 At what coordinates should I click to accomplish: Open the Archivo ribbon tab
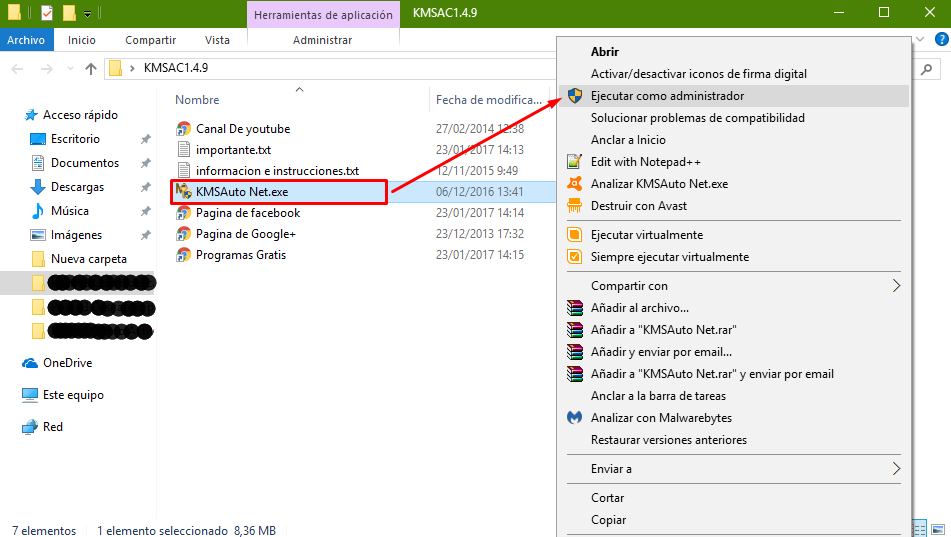point(26,40)
